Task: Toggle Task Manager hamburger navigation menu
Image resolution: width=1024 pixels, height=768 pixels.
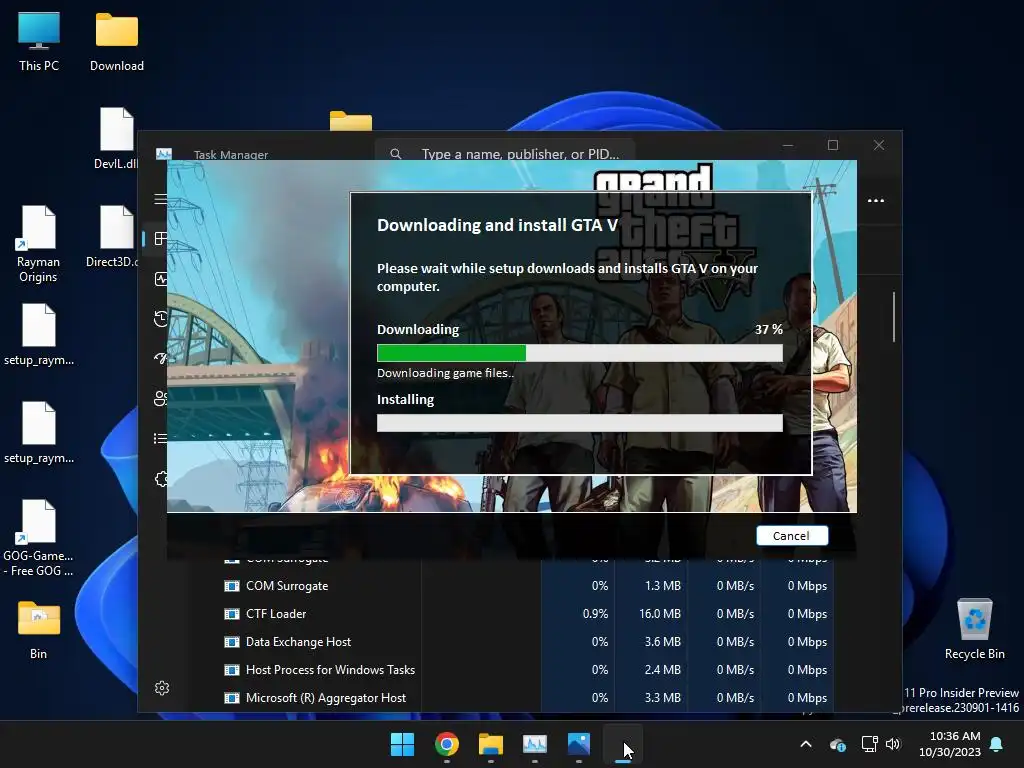Action: [x=161, y=199]
